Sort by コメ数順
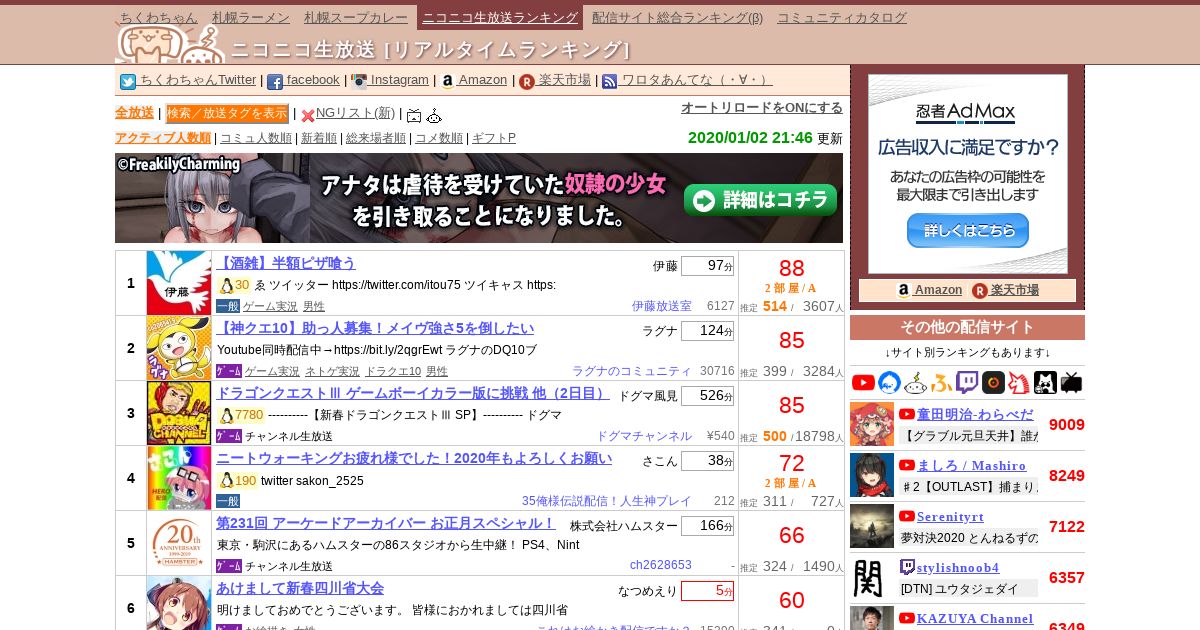Image resolution: width=1200 pixels, height=630 pixels. pyautogui.click(x=439, y=138)
